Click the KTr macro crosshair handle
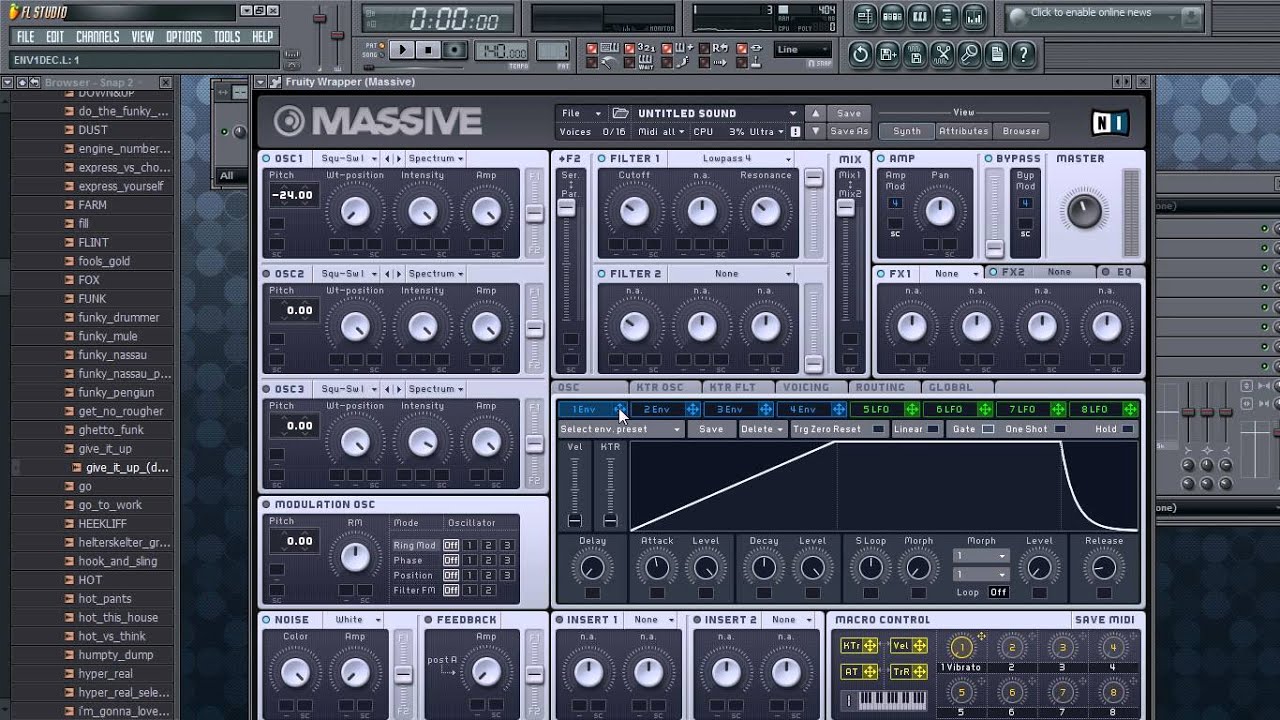 point(870,646)
